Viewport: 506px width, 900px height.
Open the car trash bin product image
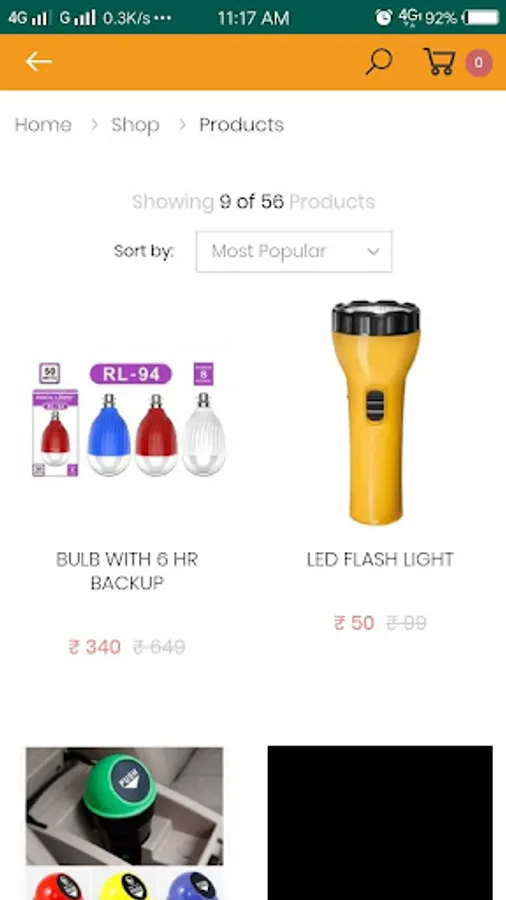124,823
